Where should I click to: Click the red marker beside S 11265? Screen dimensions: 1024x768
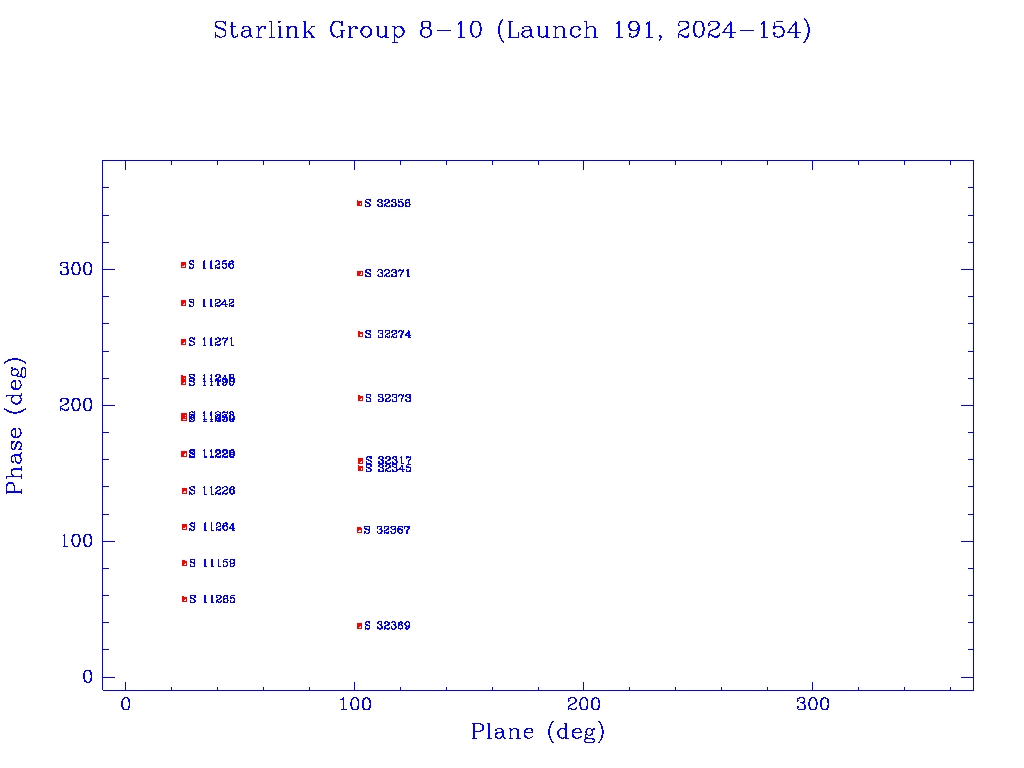184,599
